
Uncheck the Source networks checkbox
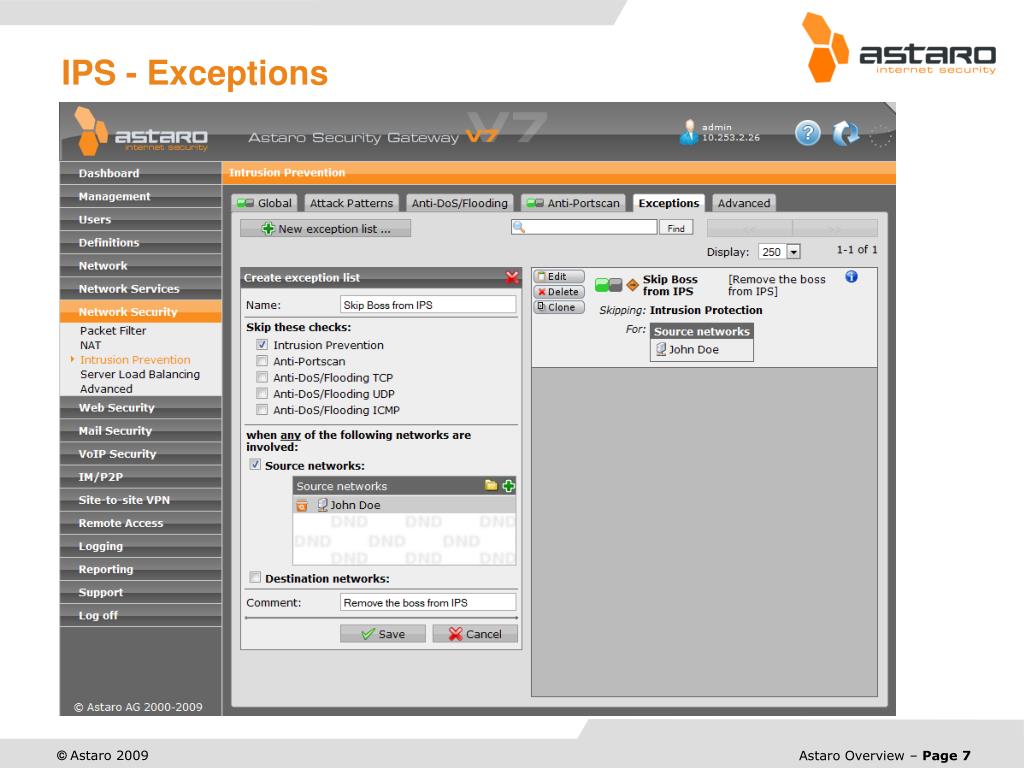[255, 464]
